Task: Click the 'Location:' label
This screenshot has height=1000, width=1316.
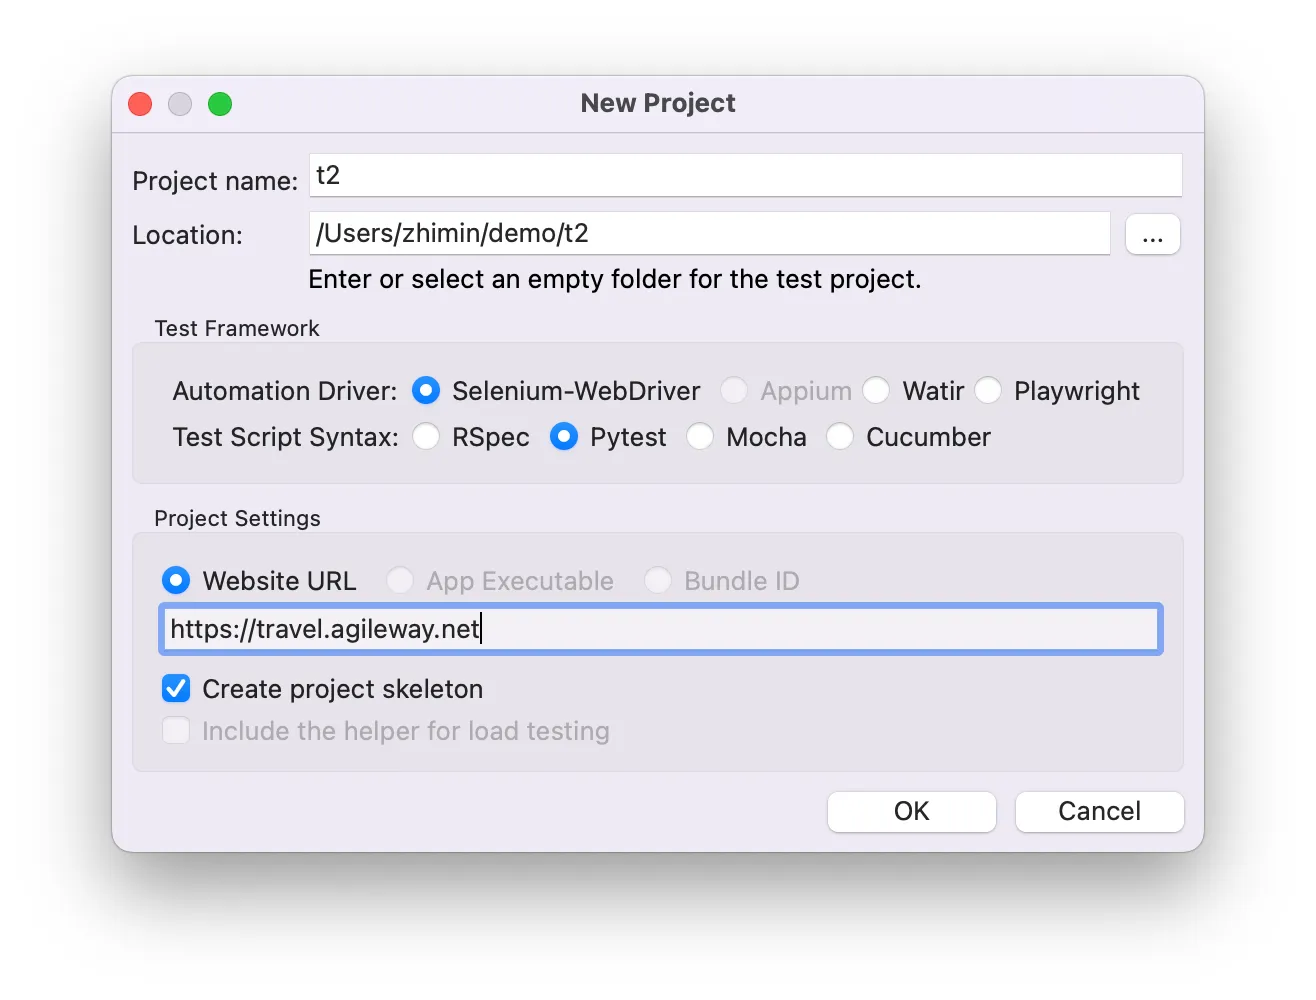Action: 188,235
